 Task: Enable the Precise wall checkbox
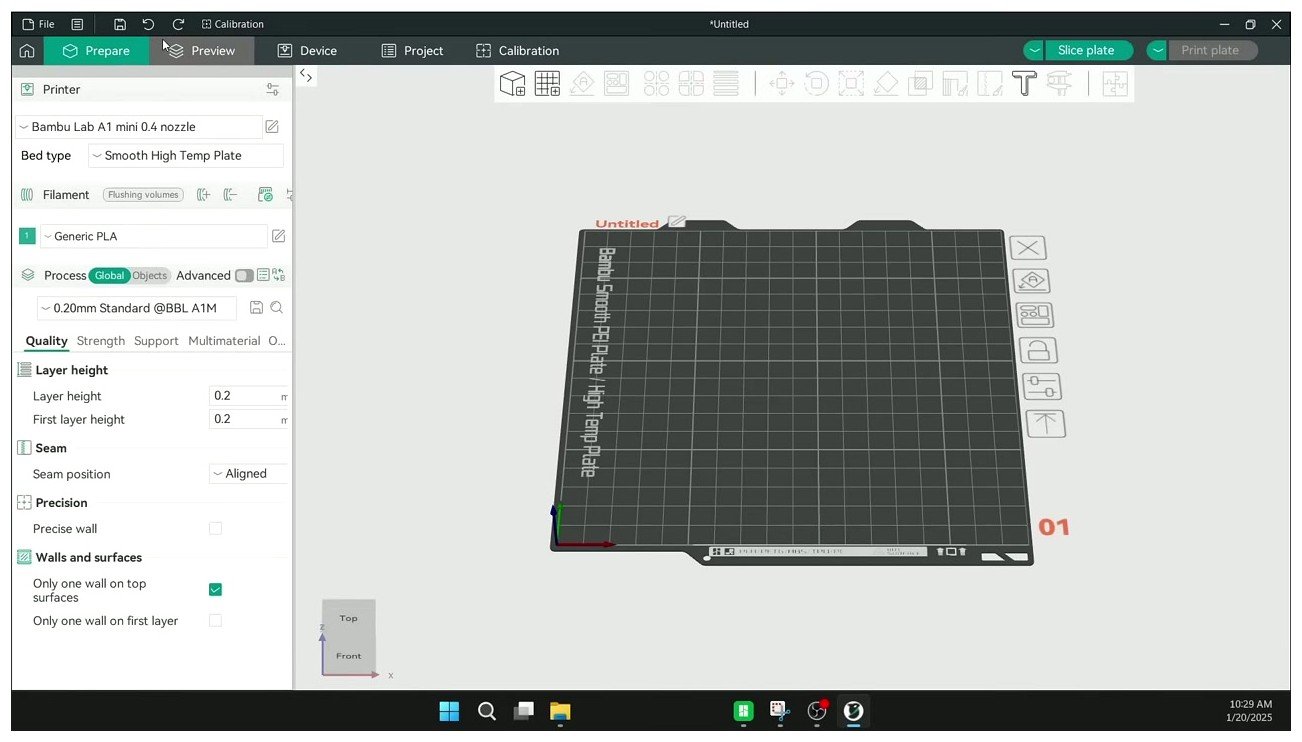click(x=215, y=528)
